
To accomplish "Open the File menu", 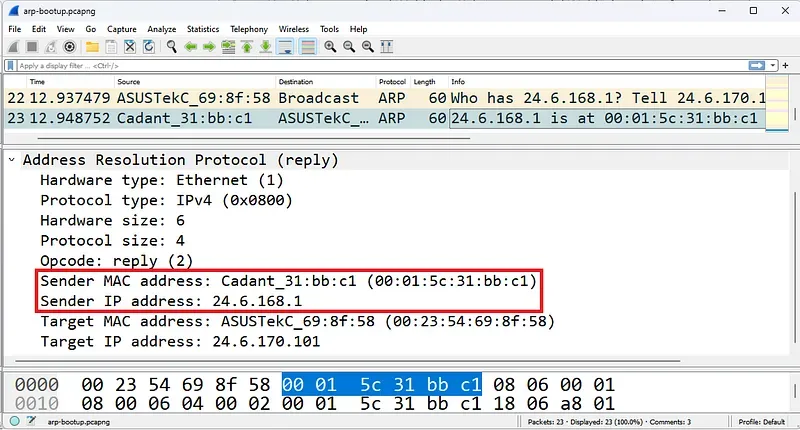I will pyautogui.click(x=15, y=29).
